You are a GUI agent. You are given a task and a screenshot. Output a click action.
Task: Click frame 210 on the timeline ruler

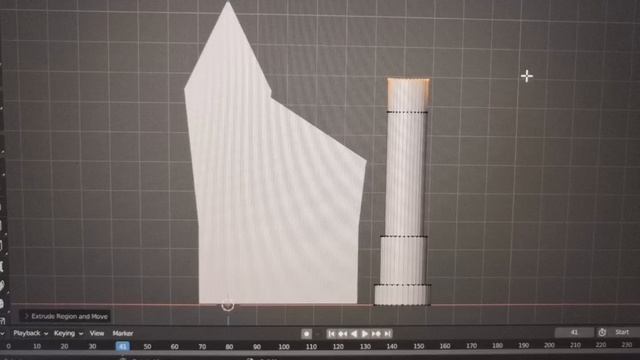(x=575, y=345)
